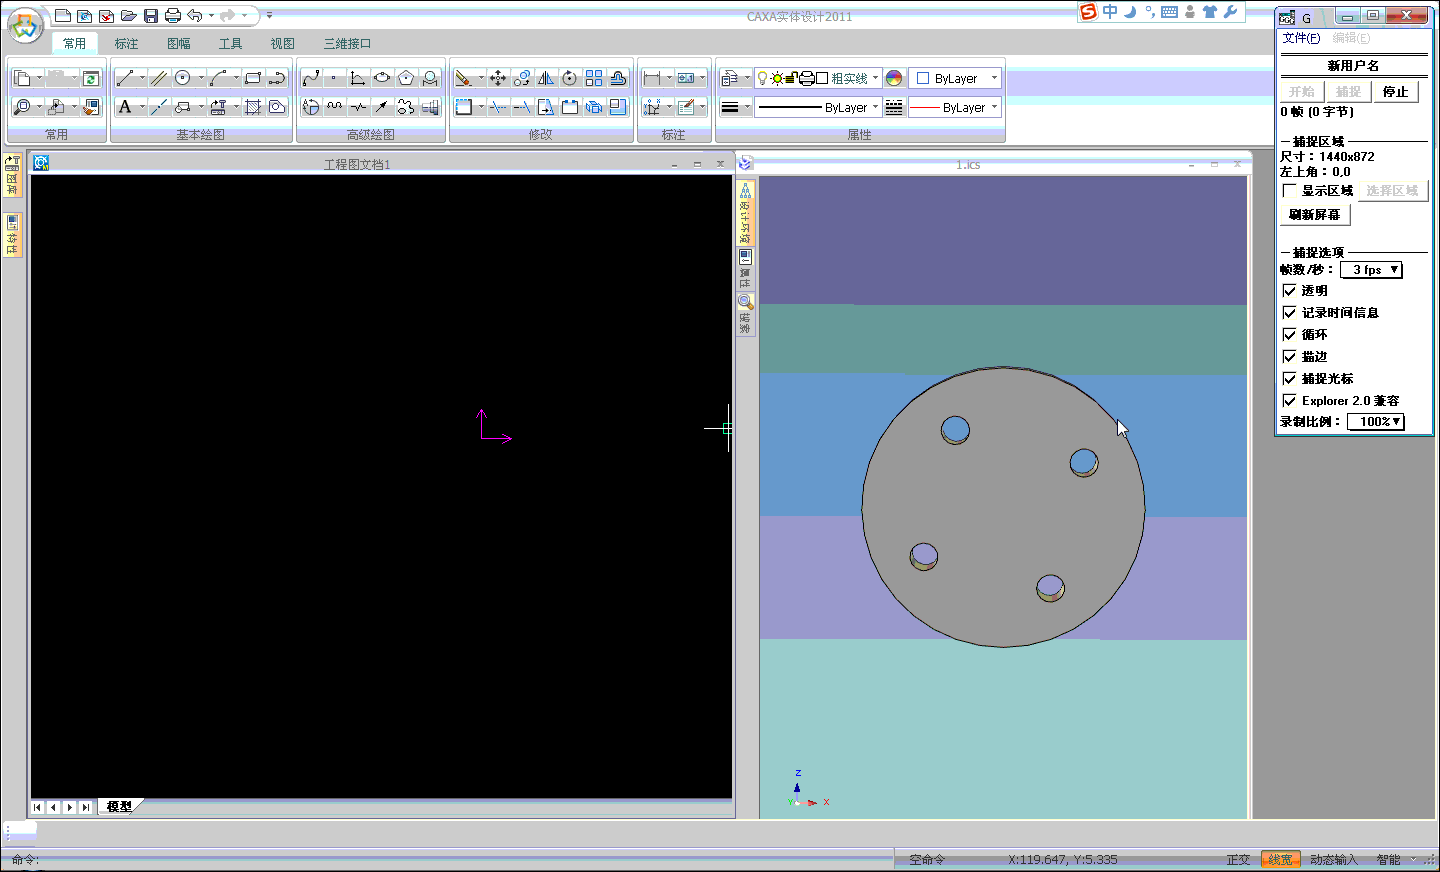
Task: Select the Circle drawing tool
Action: pyautogui.click(x=183, y=78)
